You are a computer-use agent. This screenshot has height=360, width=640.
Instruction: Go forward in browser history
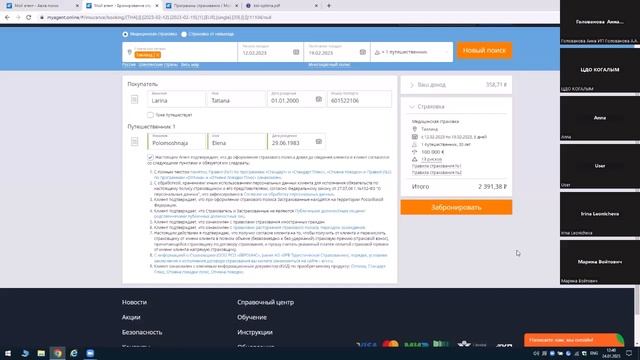click(x=18, y=18)
